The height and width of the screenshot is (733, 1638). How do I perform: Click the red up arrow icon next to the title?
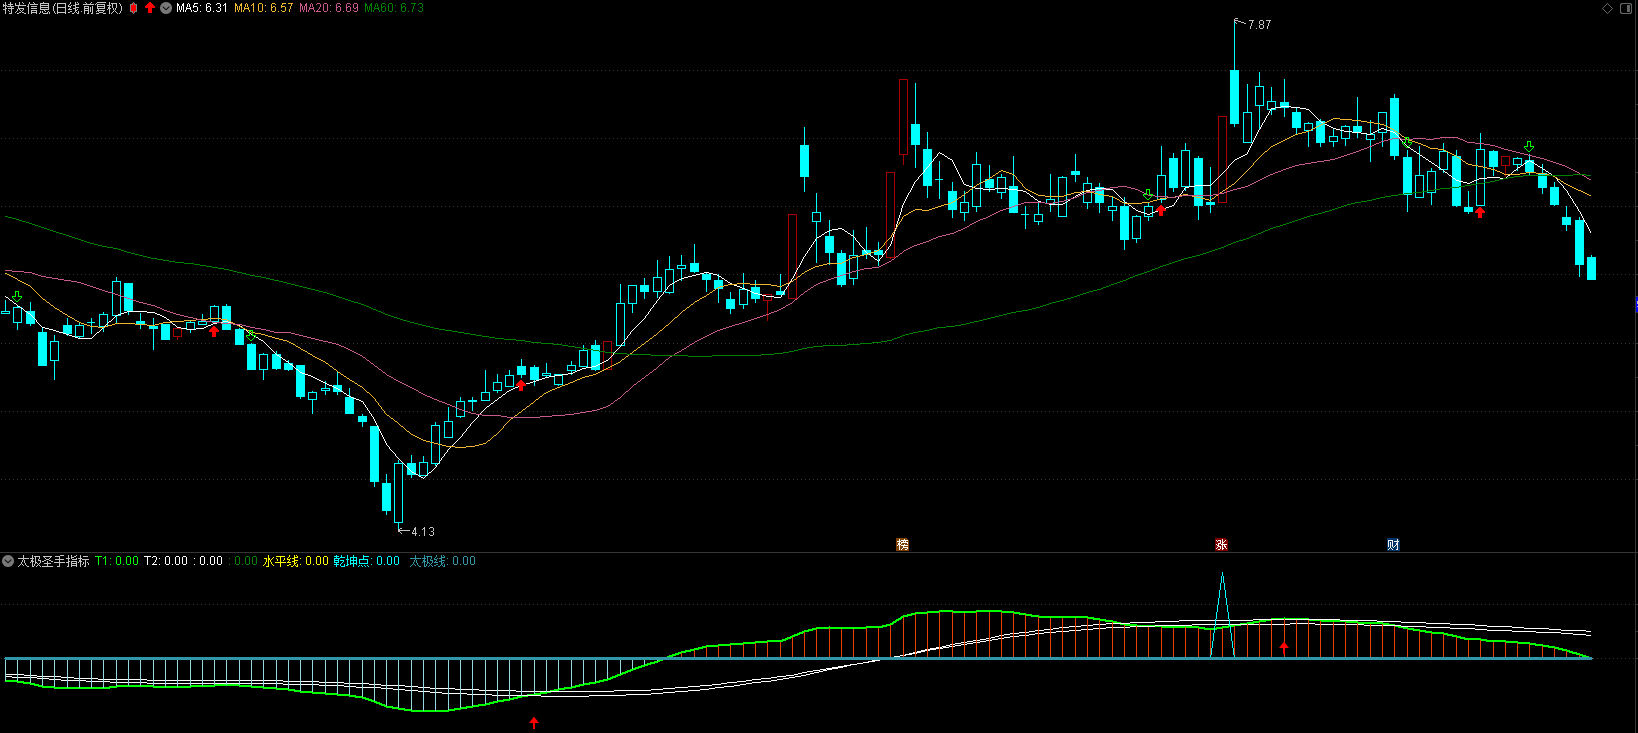point(150,8)
